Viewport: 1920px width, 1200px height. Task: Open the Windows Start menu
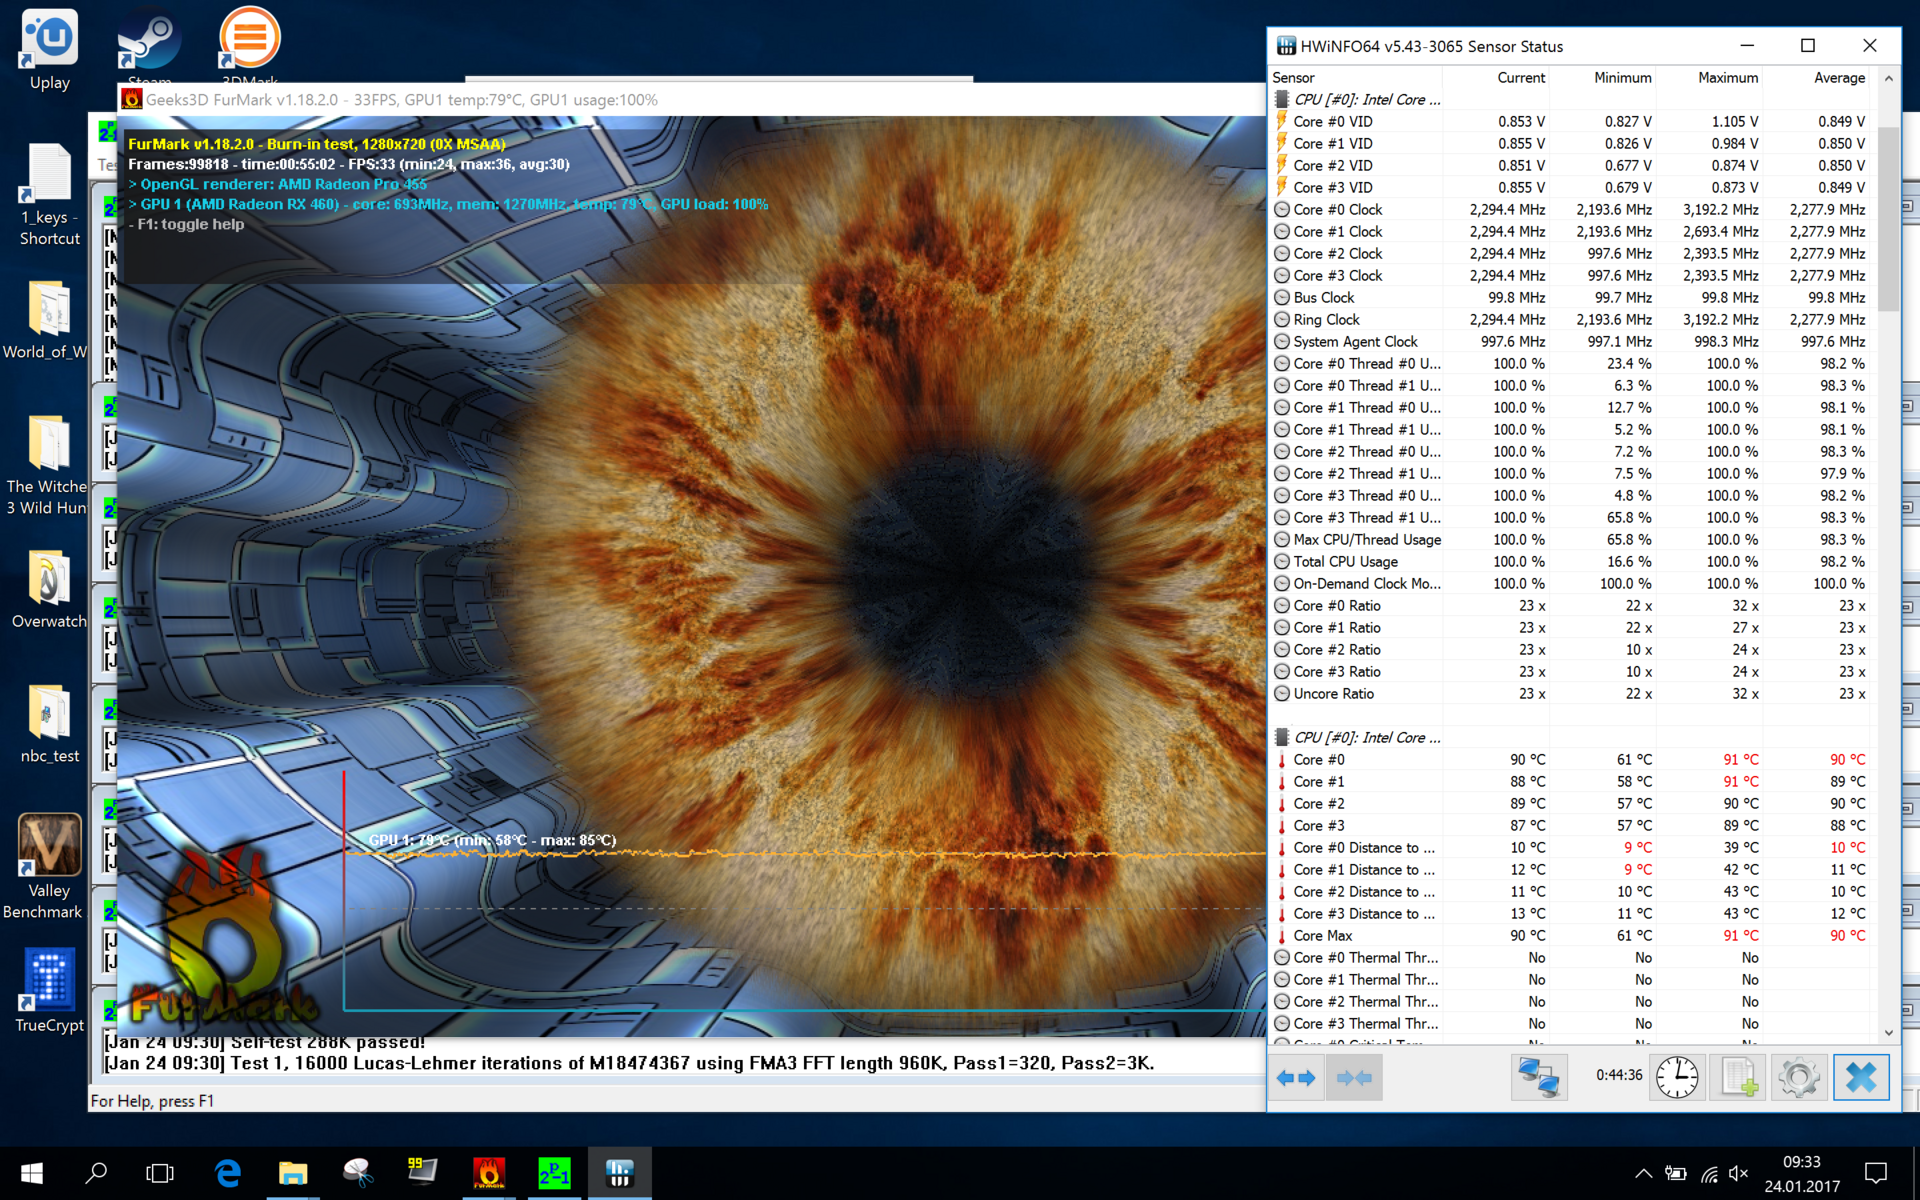click(31, 1173)
